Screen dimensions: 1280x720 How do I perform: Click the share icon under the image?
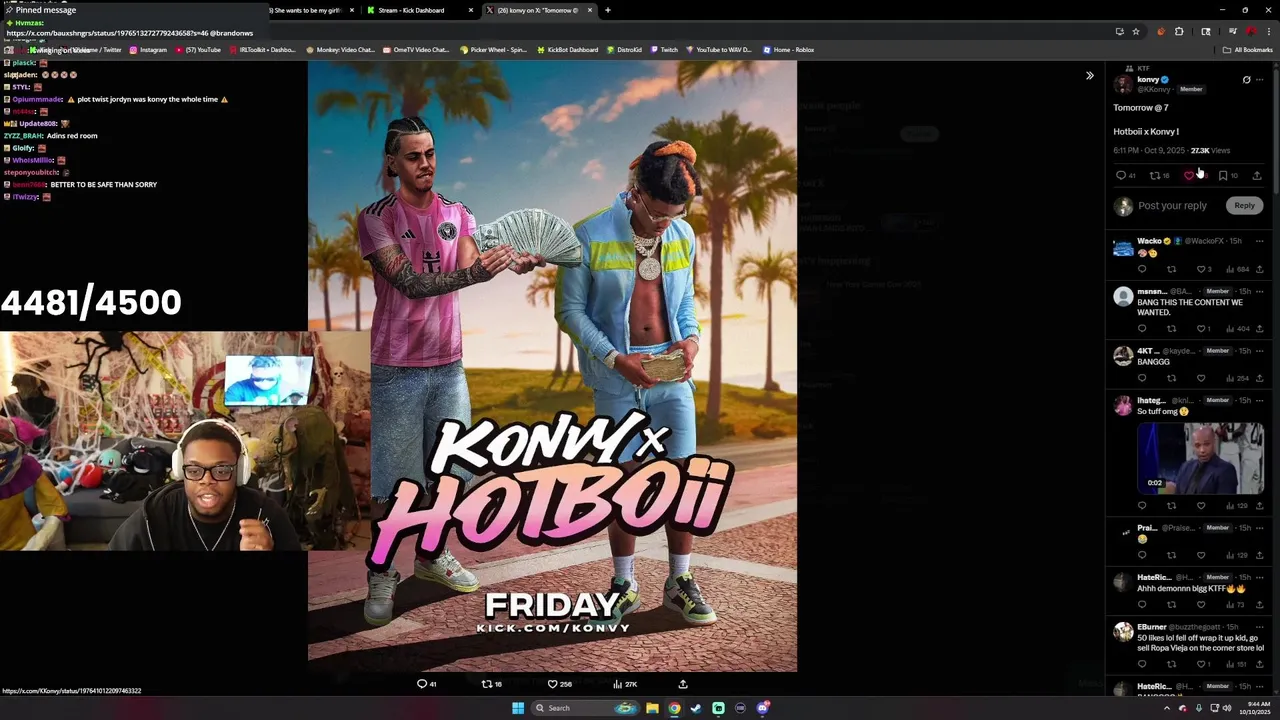[683, 684]
